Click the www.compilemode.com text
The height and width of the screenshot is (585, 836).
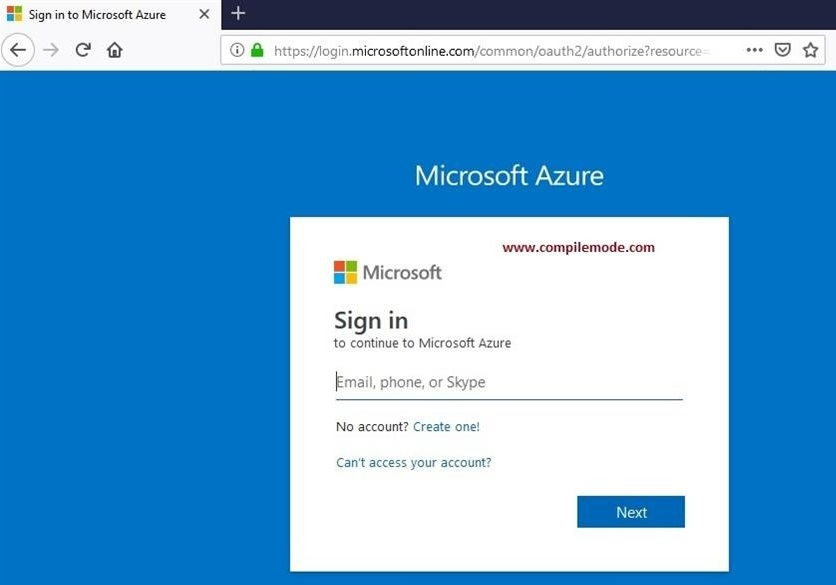pyautogui.click(x=579, y=246)
